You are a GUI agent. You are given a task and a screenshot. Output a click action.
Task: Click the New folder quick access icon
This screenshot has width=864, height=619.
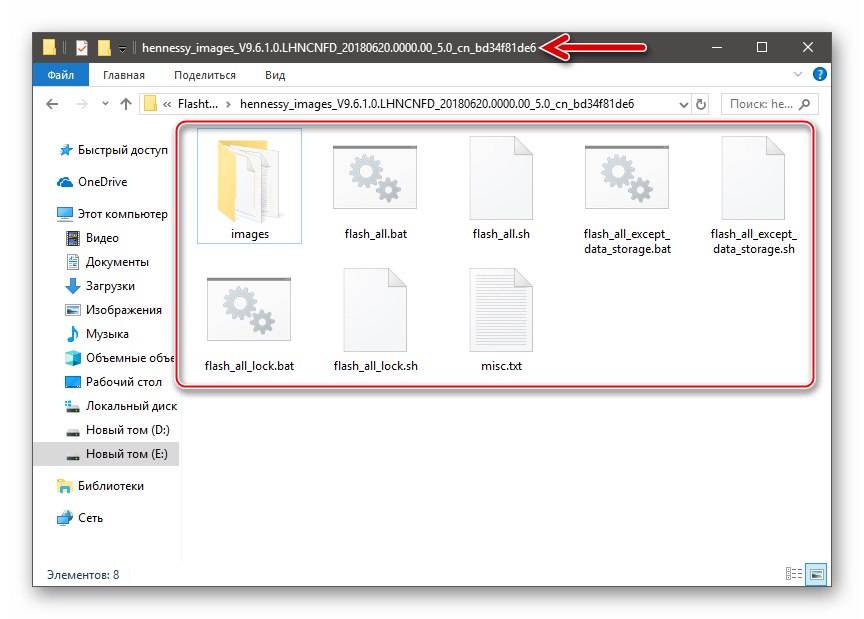pos(104,48)
